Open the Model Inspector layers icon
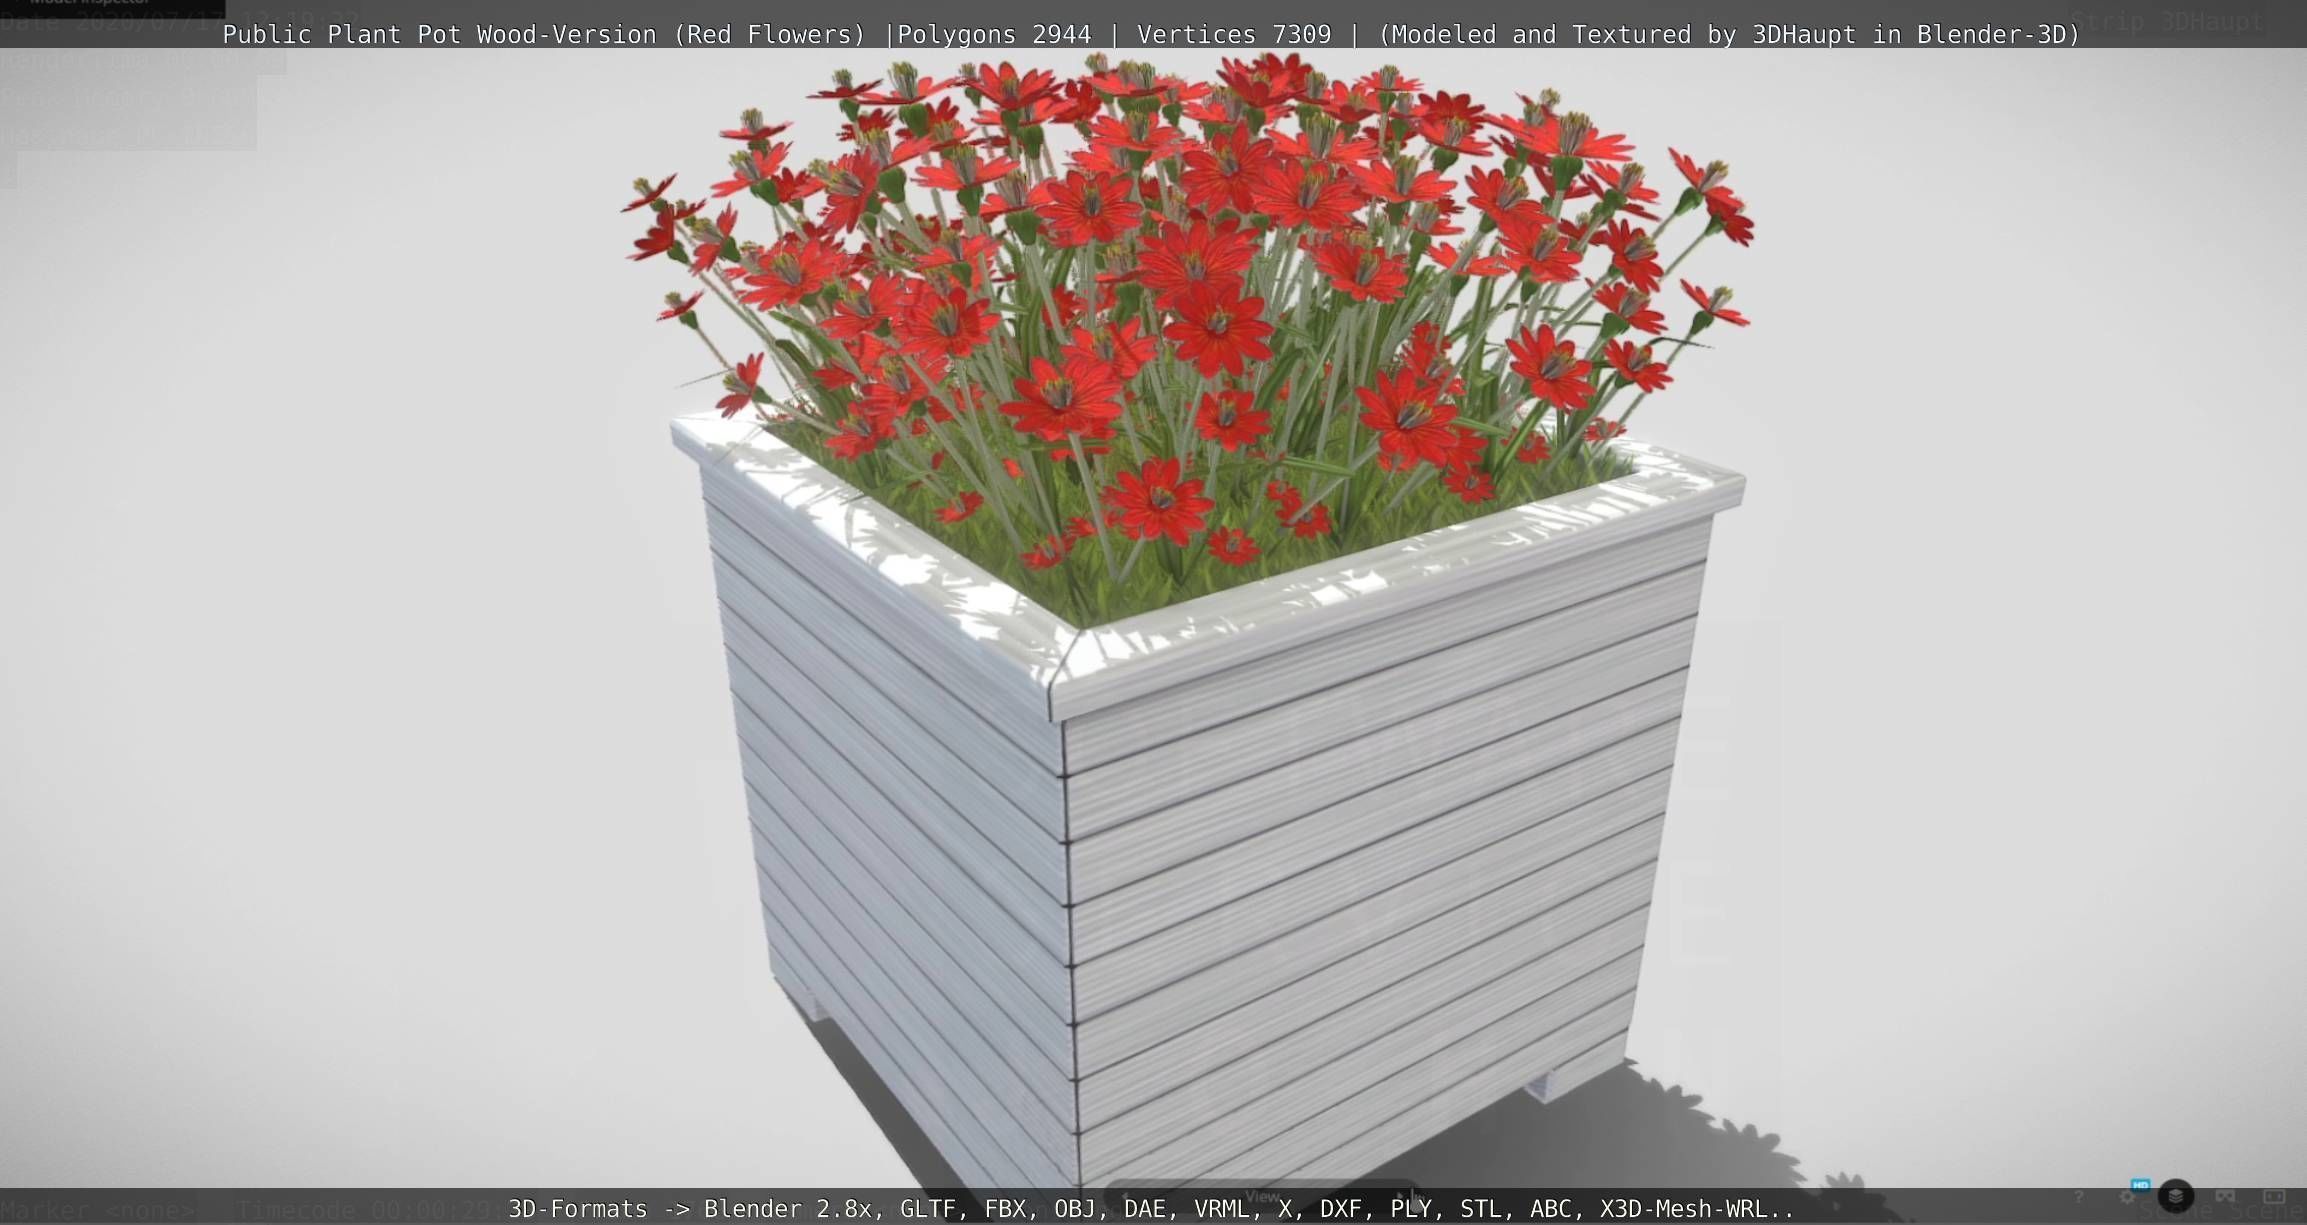The height and width of the screenshot is (1225, 2307). point(2176,1196)
